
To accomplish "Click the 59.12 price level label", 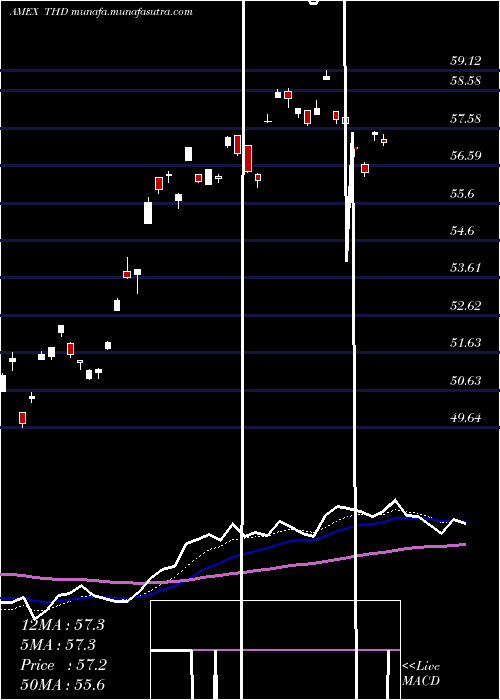I will pyautogui.click(x=466, y=61).
